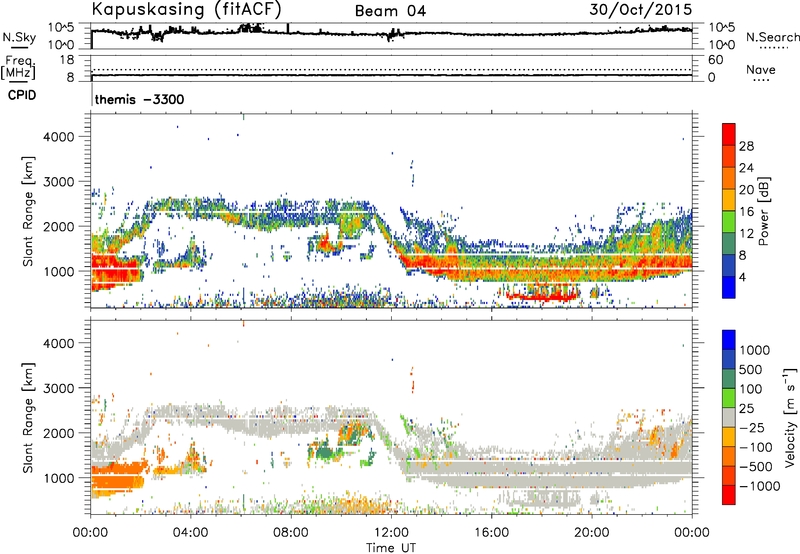Click the '-25' label on the velocity color bar
Viewport: 800px width, 554px height.
[752, 427]
